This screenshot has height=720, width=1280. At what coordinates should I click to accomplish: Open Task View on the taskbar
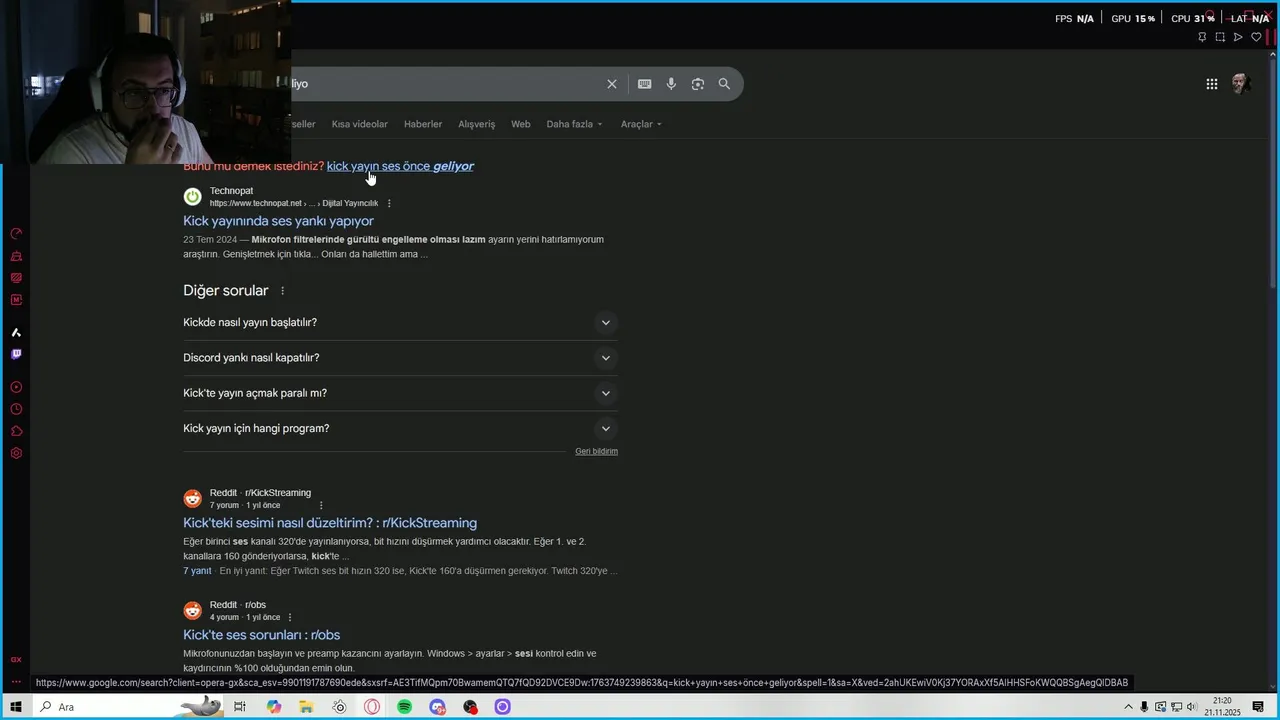point(240,707)
